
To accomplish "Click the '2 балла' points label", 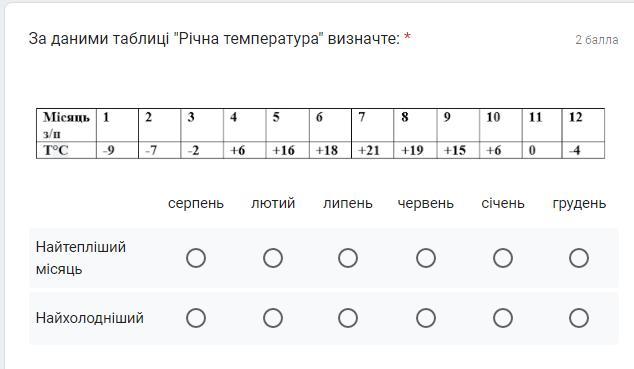I will click(x=597, y=40).
